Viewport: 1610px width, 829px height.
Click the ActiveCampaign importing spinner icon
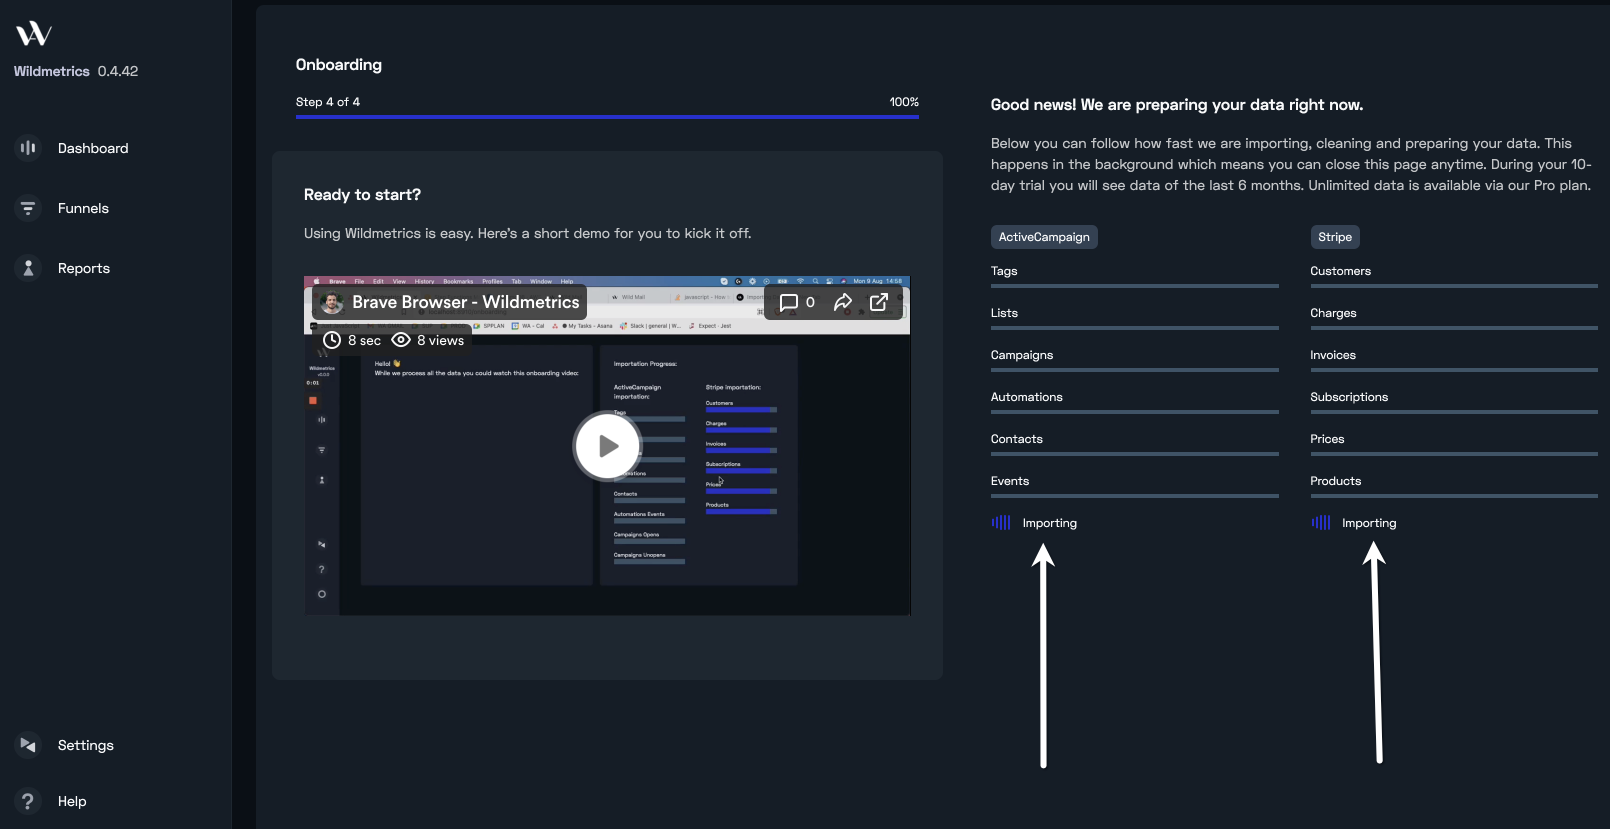(x=1001, y=523)
